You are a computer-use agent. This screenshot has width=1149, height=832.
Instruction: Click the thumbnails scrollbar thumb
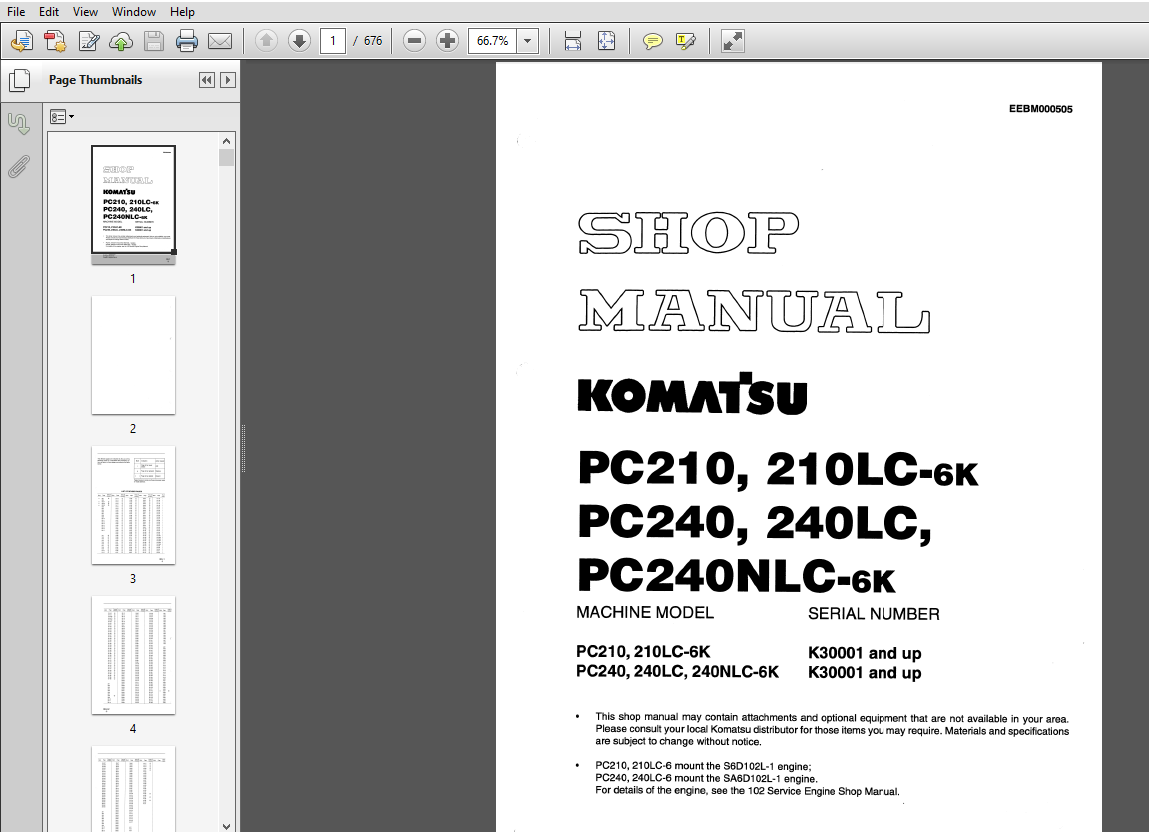pyautogui.click(x=226, y=158)
